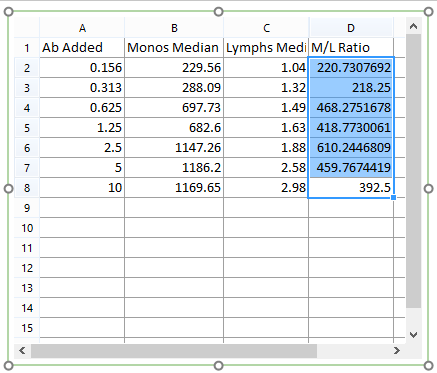Click the horizontal scrollbar thumb
Image resolution: width=437 pixels, height=373 pixels.
point(174,351)
